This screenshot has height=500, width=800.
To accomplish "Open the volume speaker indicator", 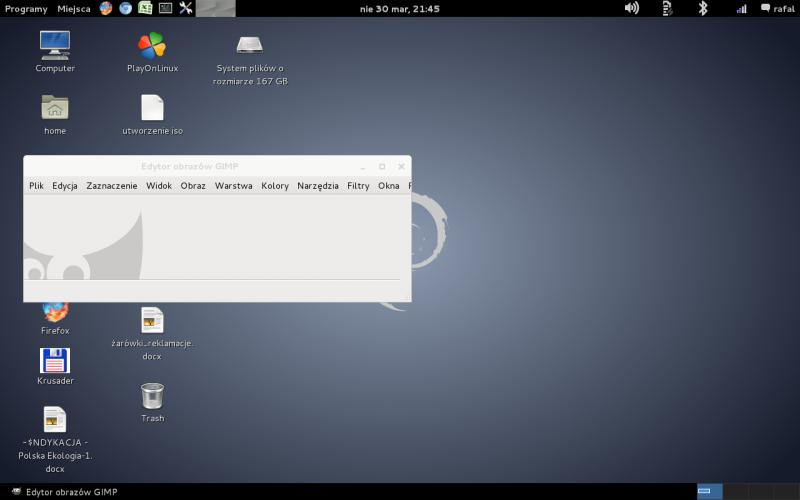I will pyautogui.click(x=632, y=8).
